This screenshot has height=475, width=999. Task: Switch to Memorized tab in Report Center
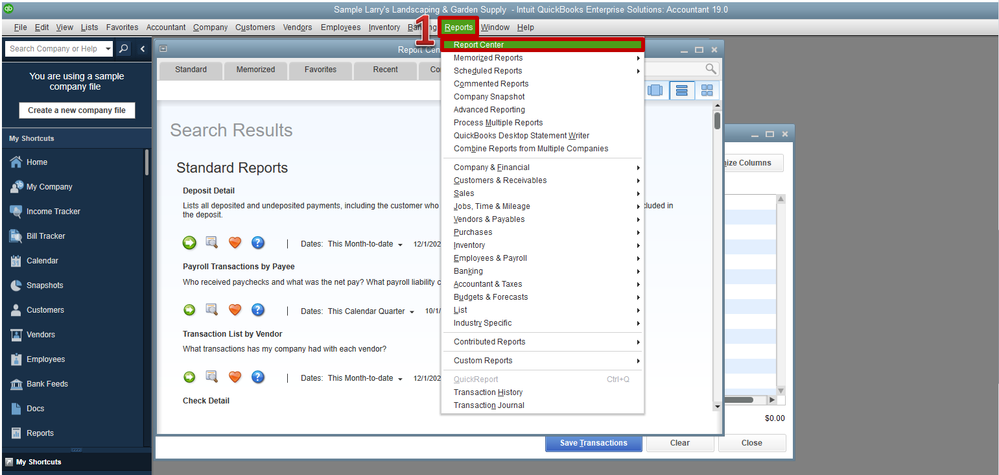255,69
